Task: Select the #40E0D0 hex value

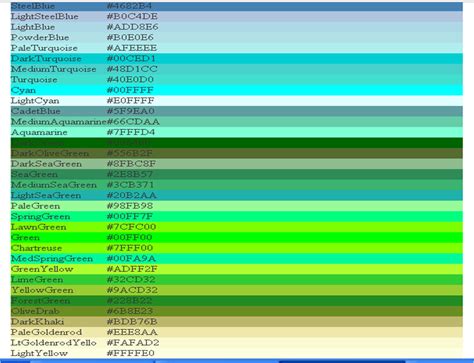Action: point(130,80)
